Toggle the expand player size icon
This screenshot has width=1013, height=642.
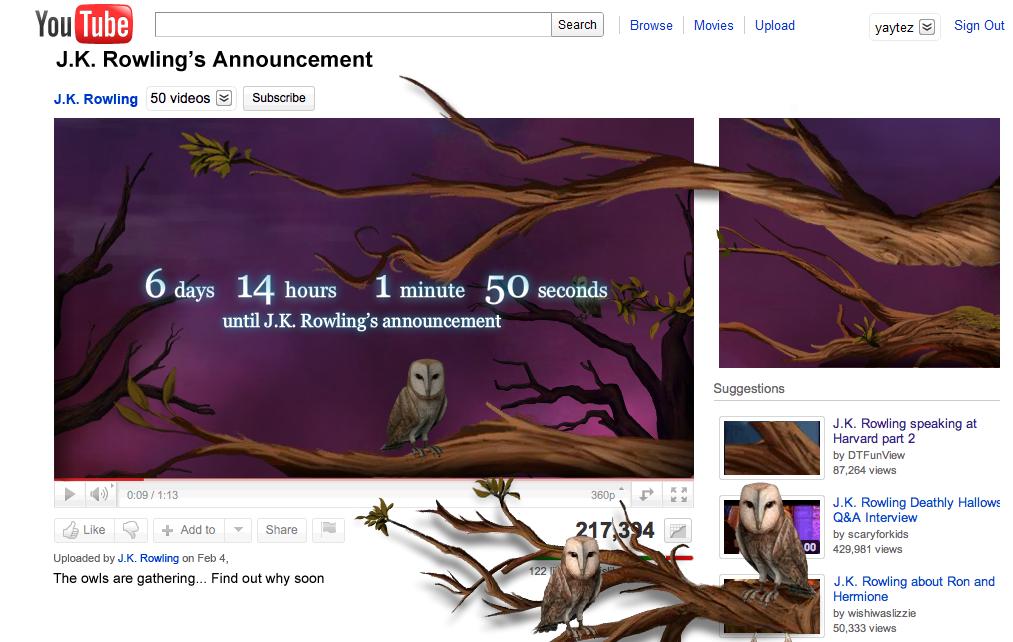click(647, 495)
